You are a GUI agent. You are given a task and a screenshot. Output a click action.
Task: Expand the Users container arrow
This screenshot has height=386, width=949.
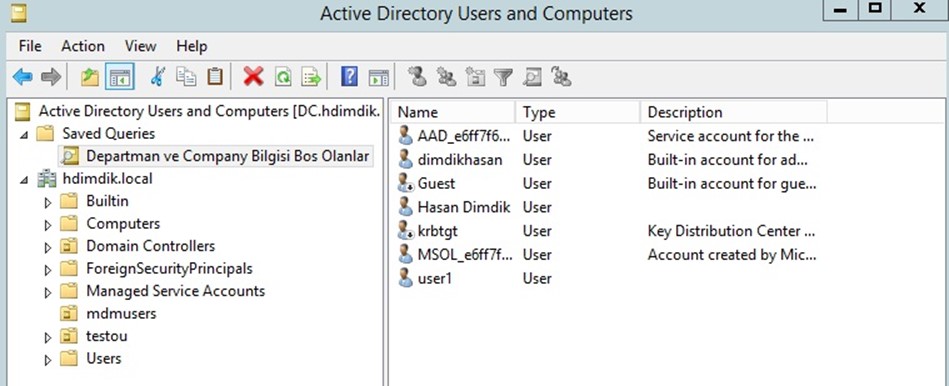[48, 359]
